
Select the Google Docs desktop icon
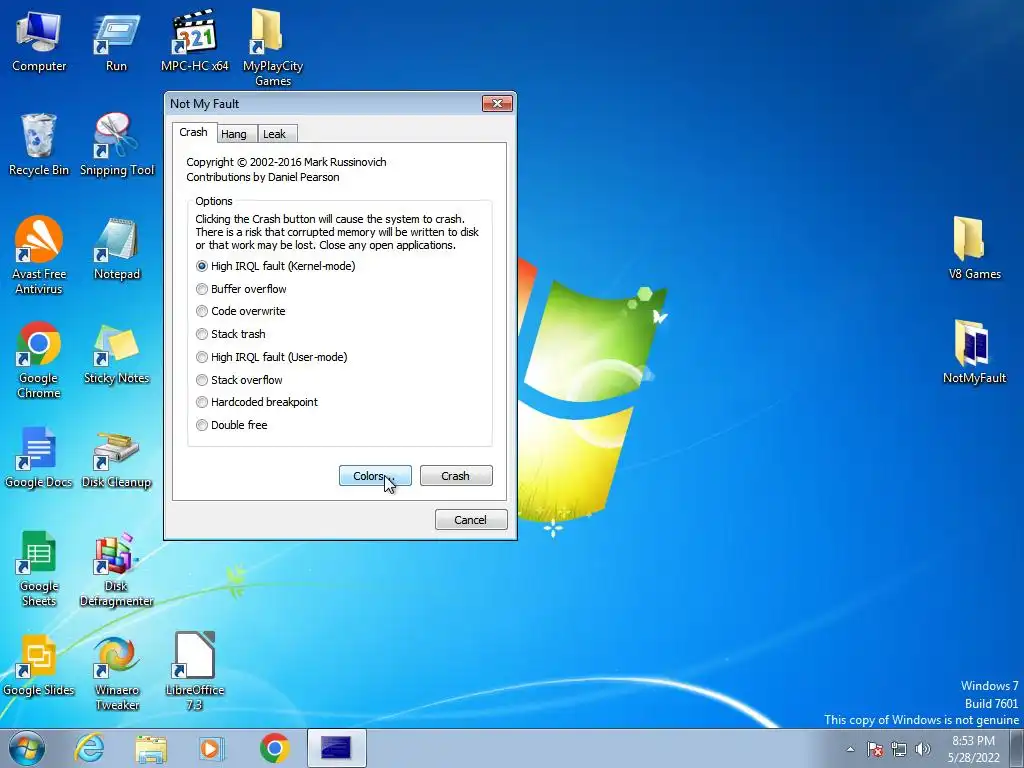click(x=39, y=457)
